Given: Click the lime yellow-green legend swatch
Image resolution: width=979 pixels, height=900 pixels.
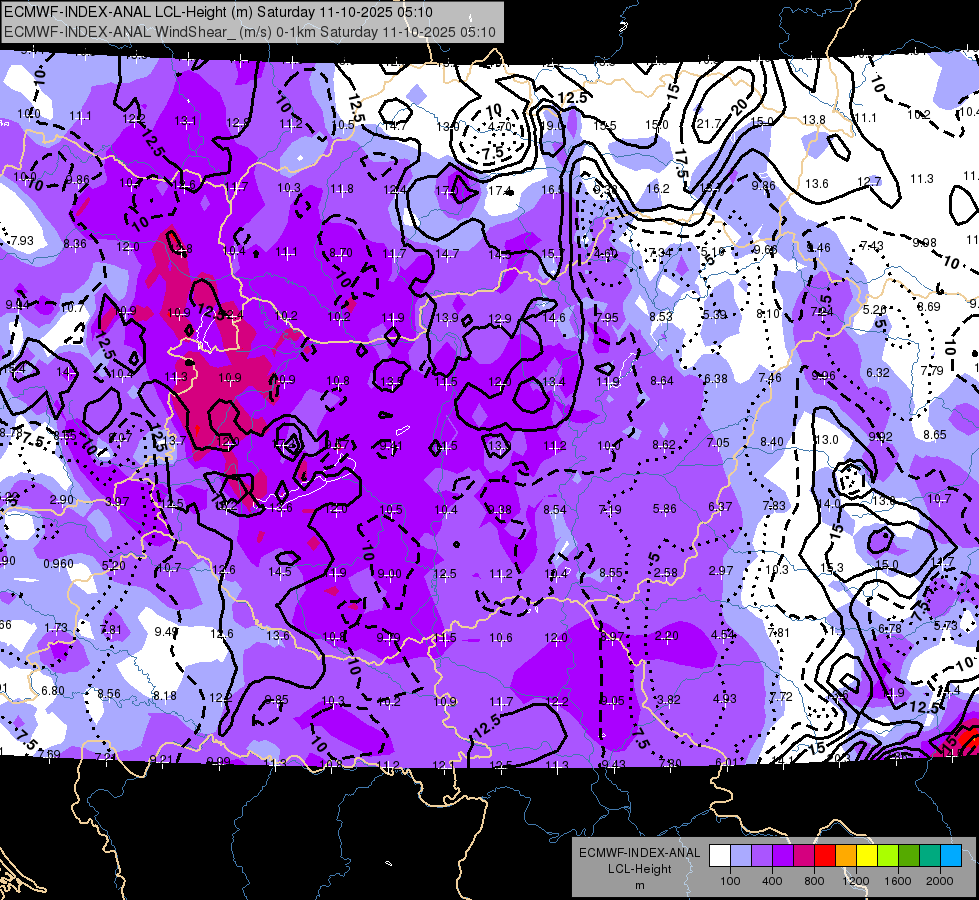Looking at the screenshot, I should pyautogui.click(x=888, y=855).
